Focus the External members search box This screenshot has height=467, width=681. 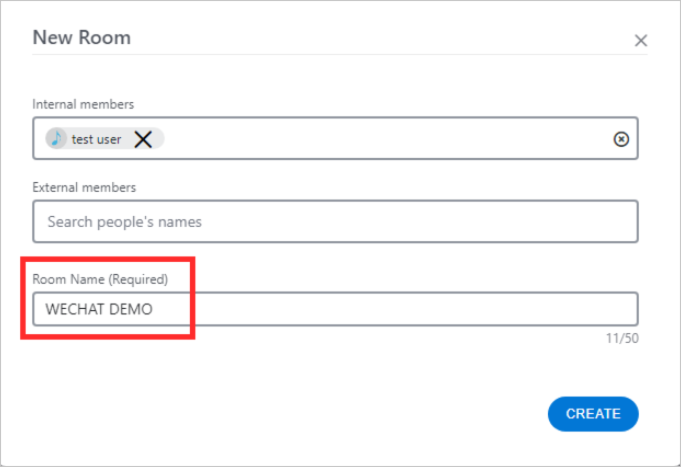[335, 222]
